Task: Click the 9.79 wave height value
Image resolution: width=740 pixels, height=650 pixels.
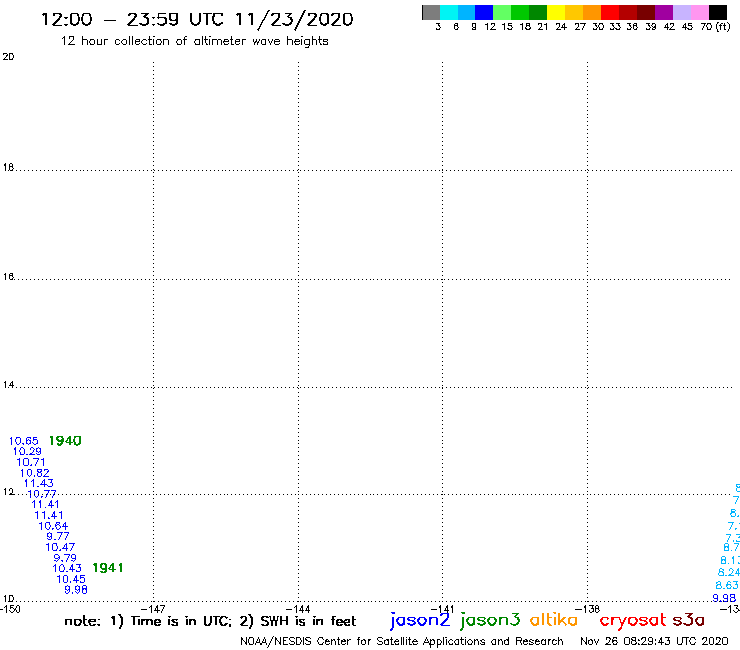Action: 65,558
